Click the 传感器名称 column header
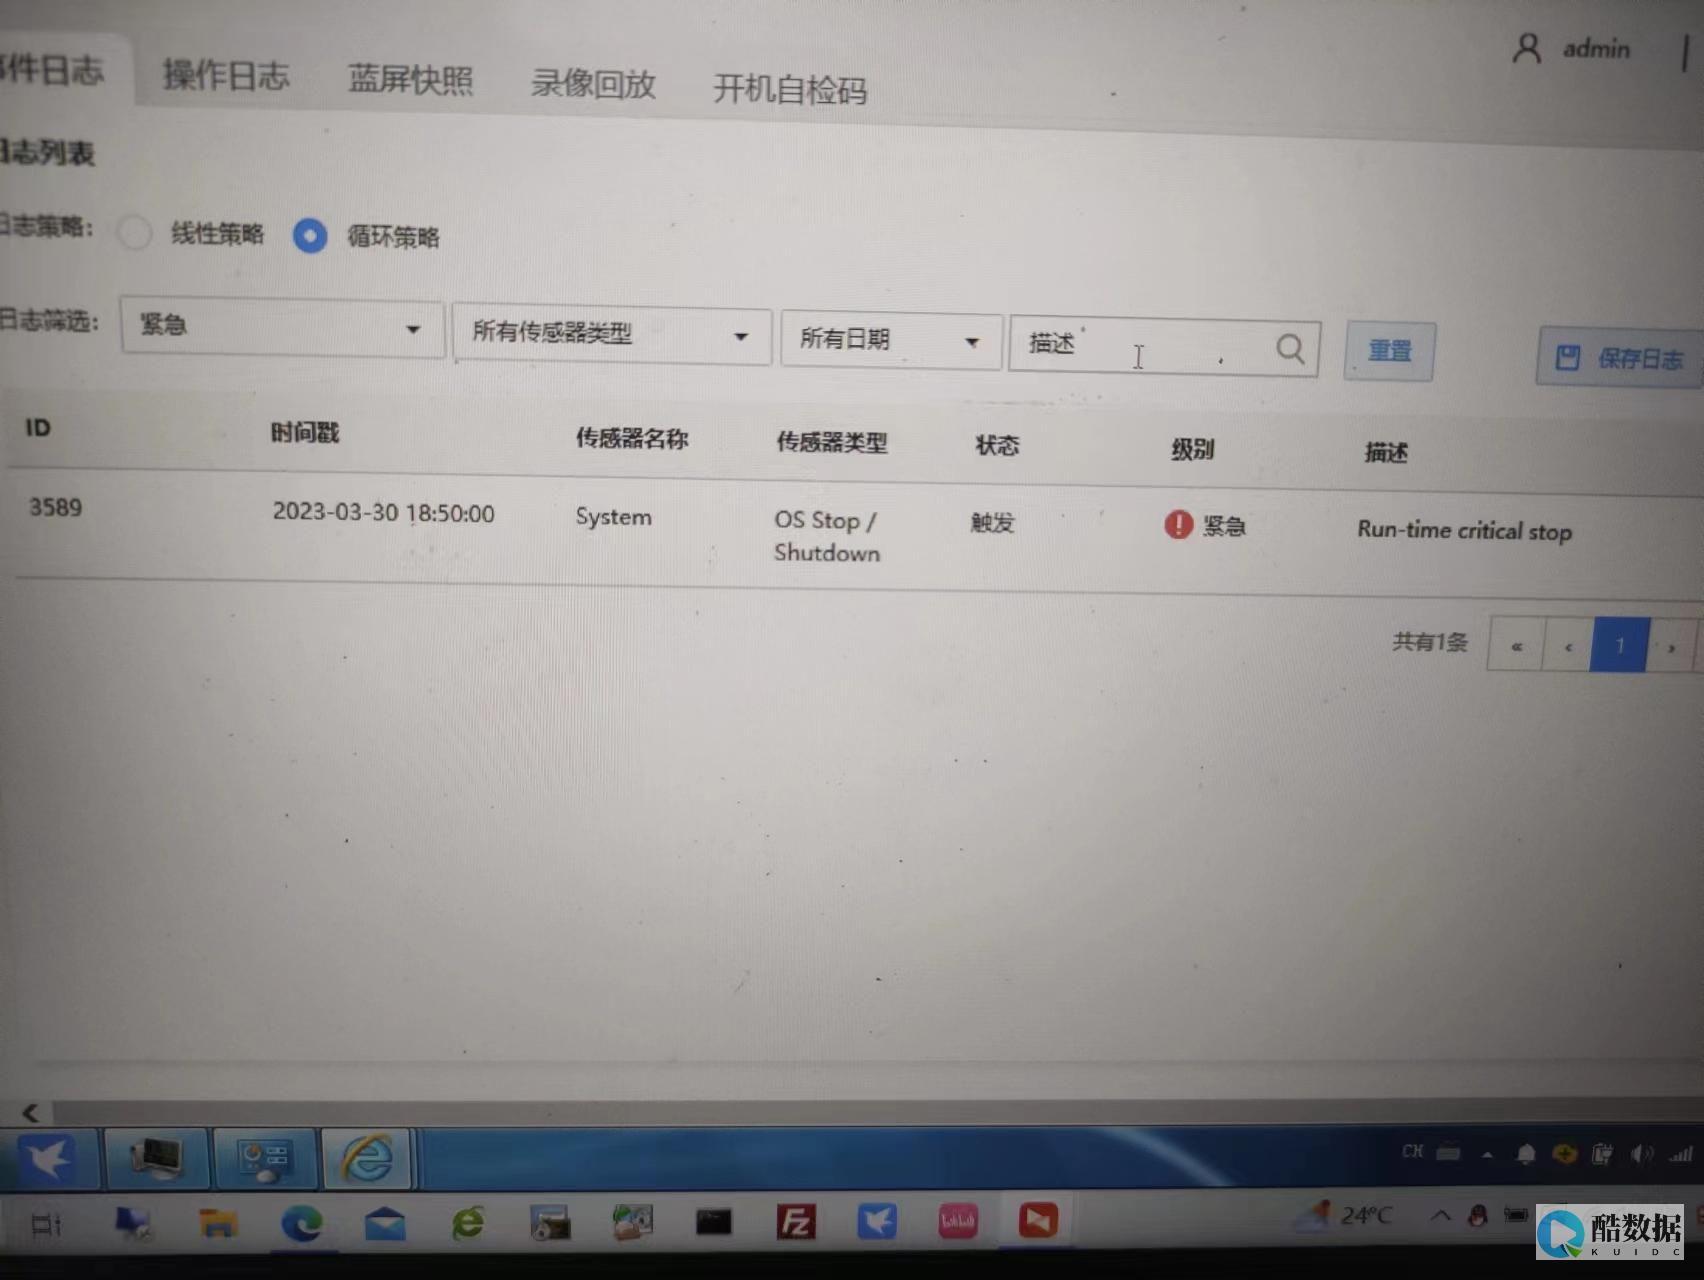Screen dimensions: 1704x1280 click(x=632, y=438)
